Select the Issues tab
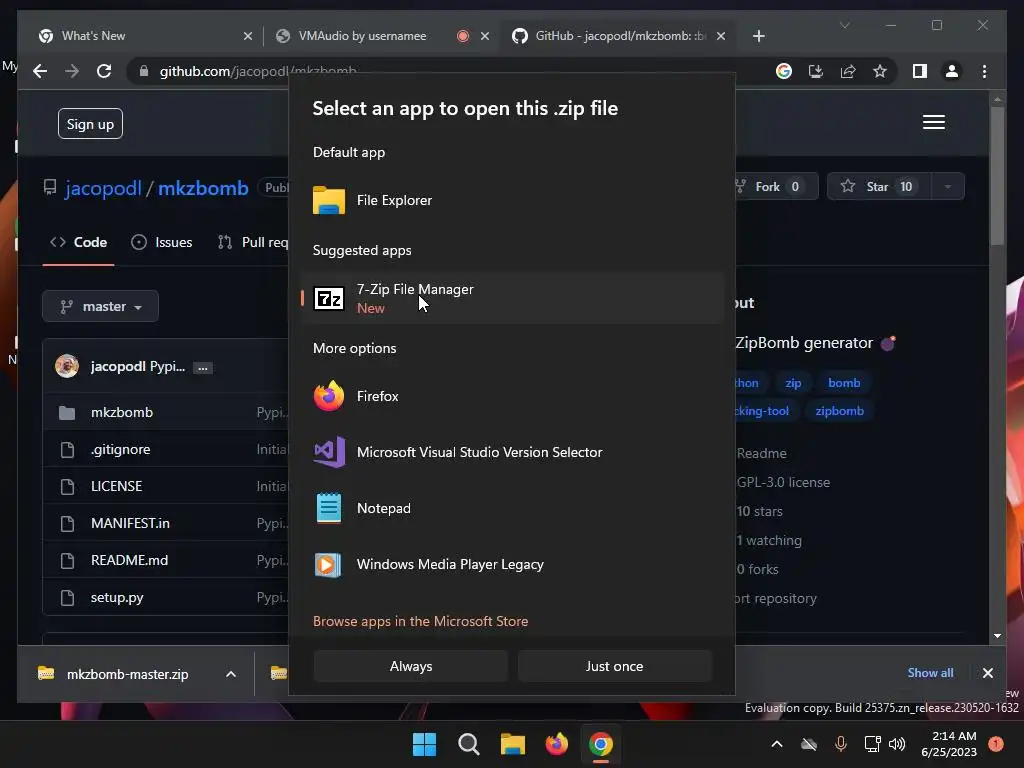The image size is (1024, 768). pyautogui.click(x=161, y=242)
